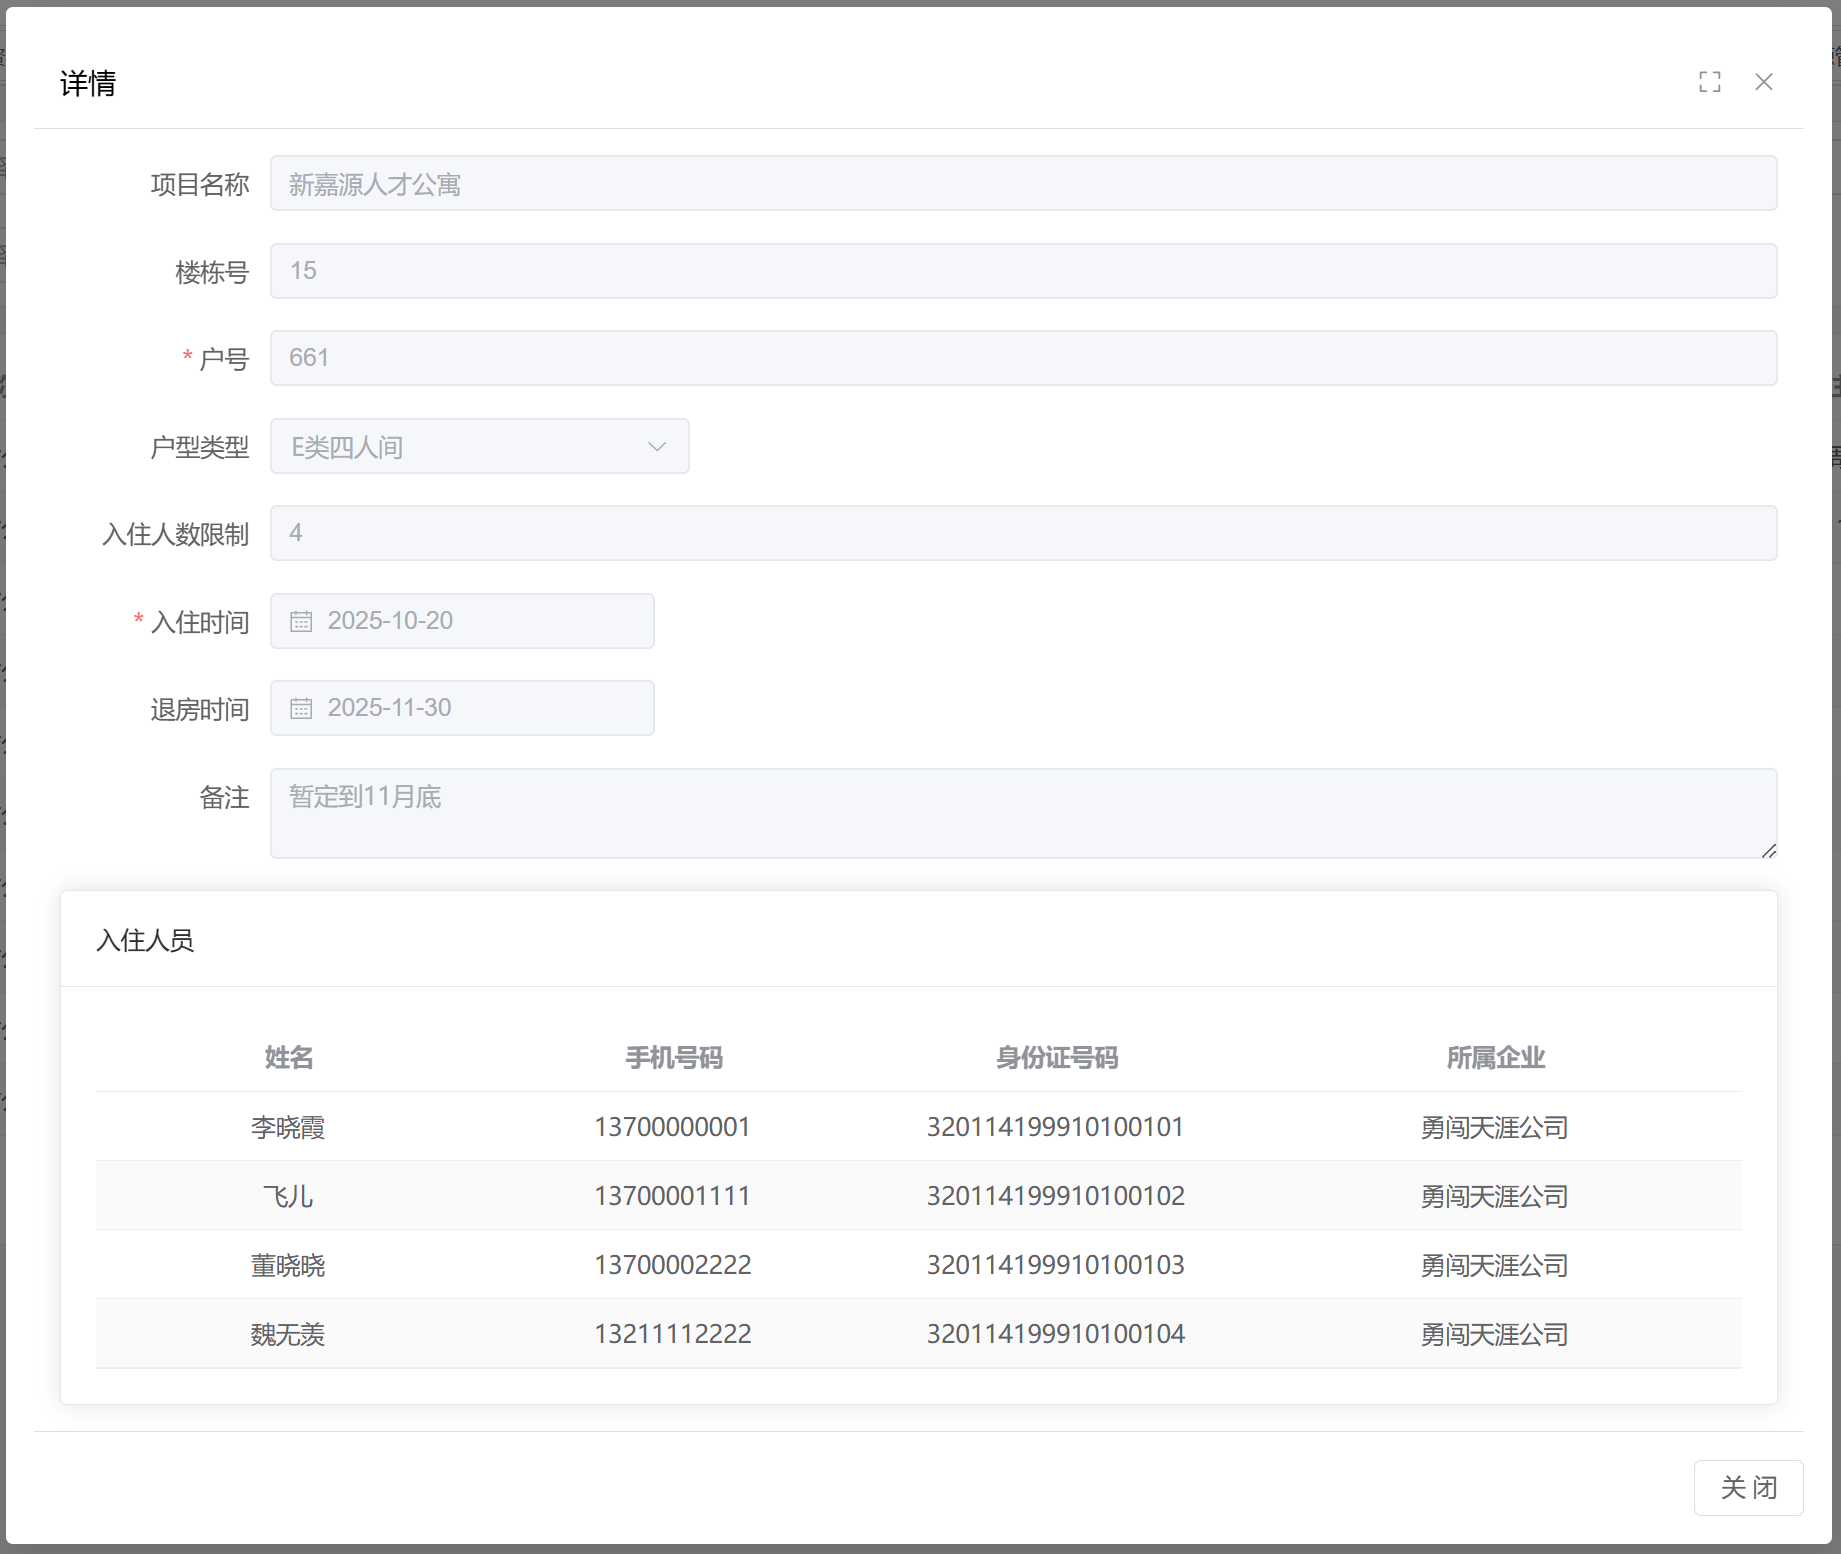This screenshot has height=1554, width=1841.
Task: Open the E类四人间 room type selector
Action: pyautogui.click(x=460, y=446)
